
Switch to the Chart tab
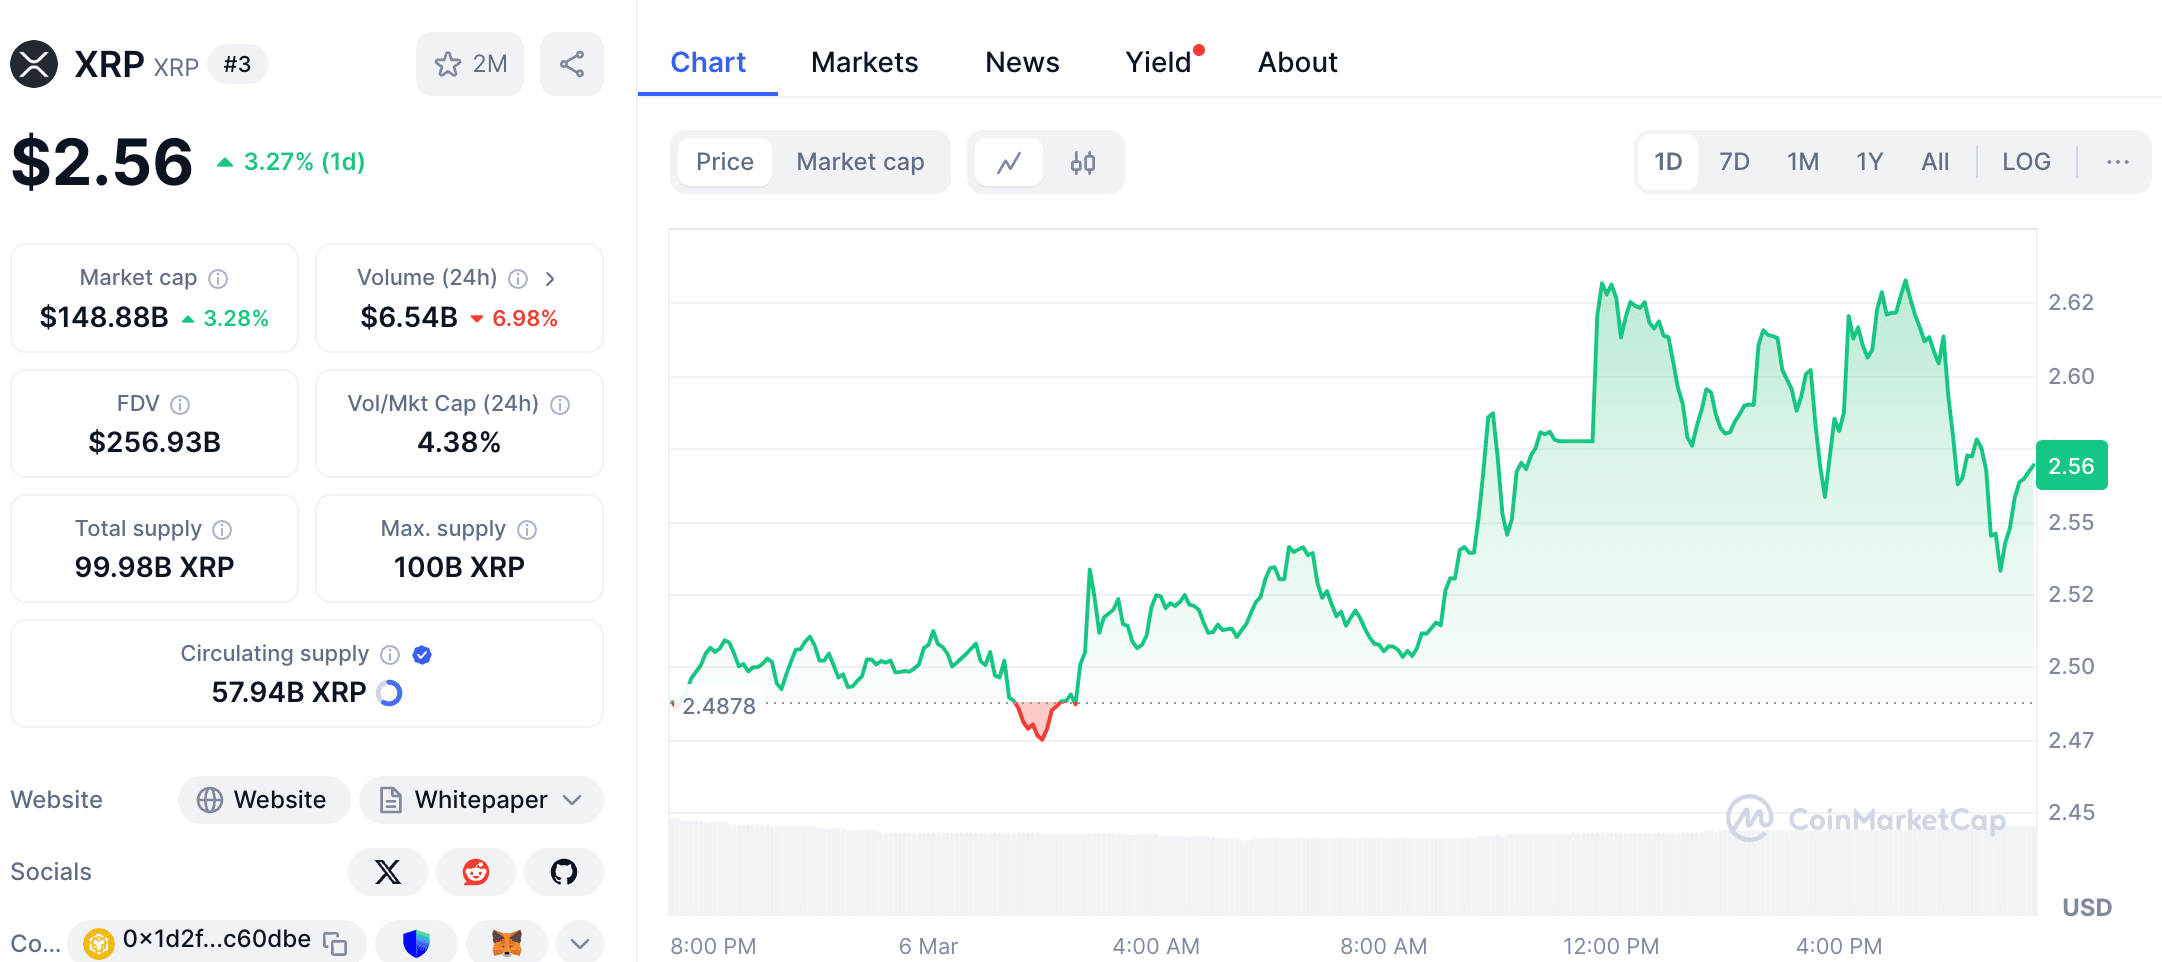click(x=708, y=62)
